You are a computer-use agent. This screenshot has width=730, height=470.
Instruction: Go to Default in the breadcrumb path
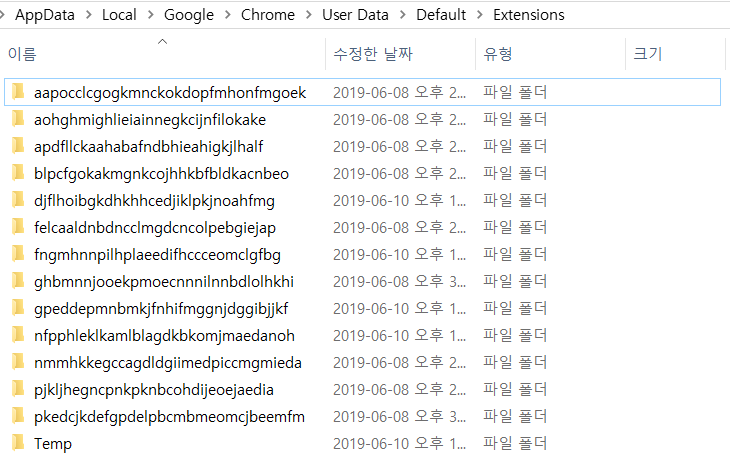coord(441,15)
